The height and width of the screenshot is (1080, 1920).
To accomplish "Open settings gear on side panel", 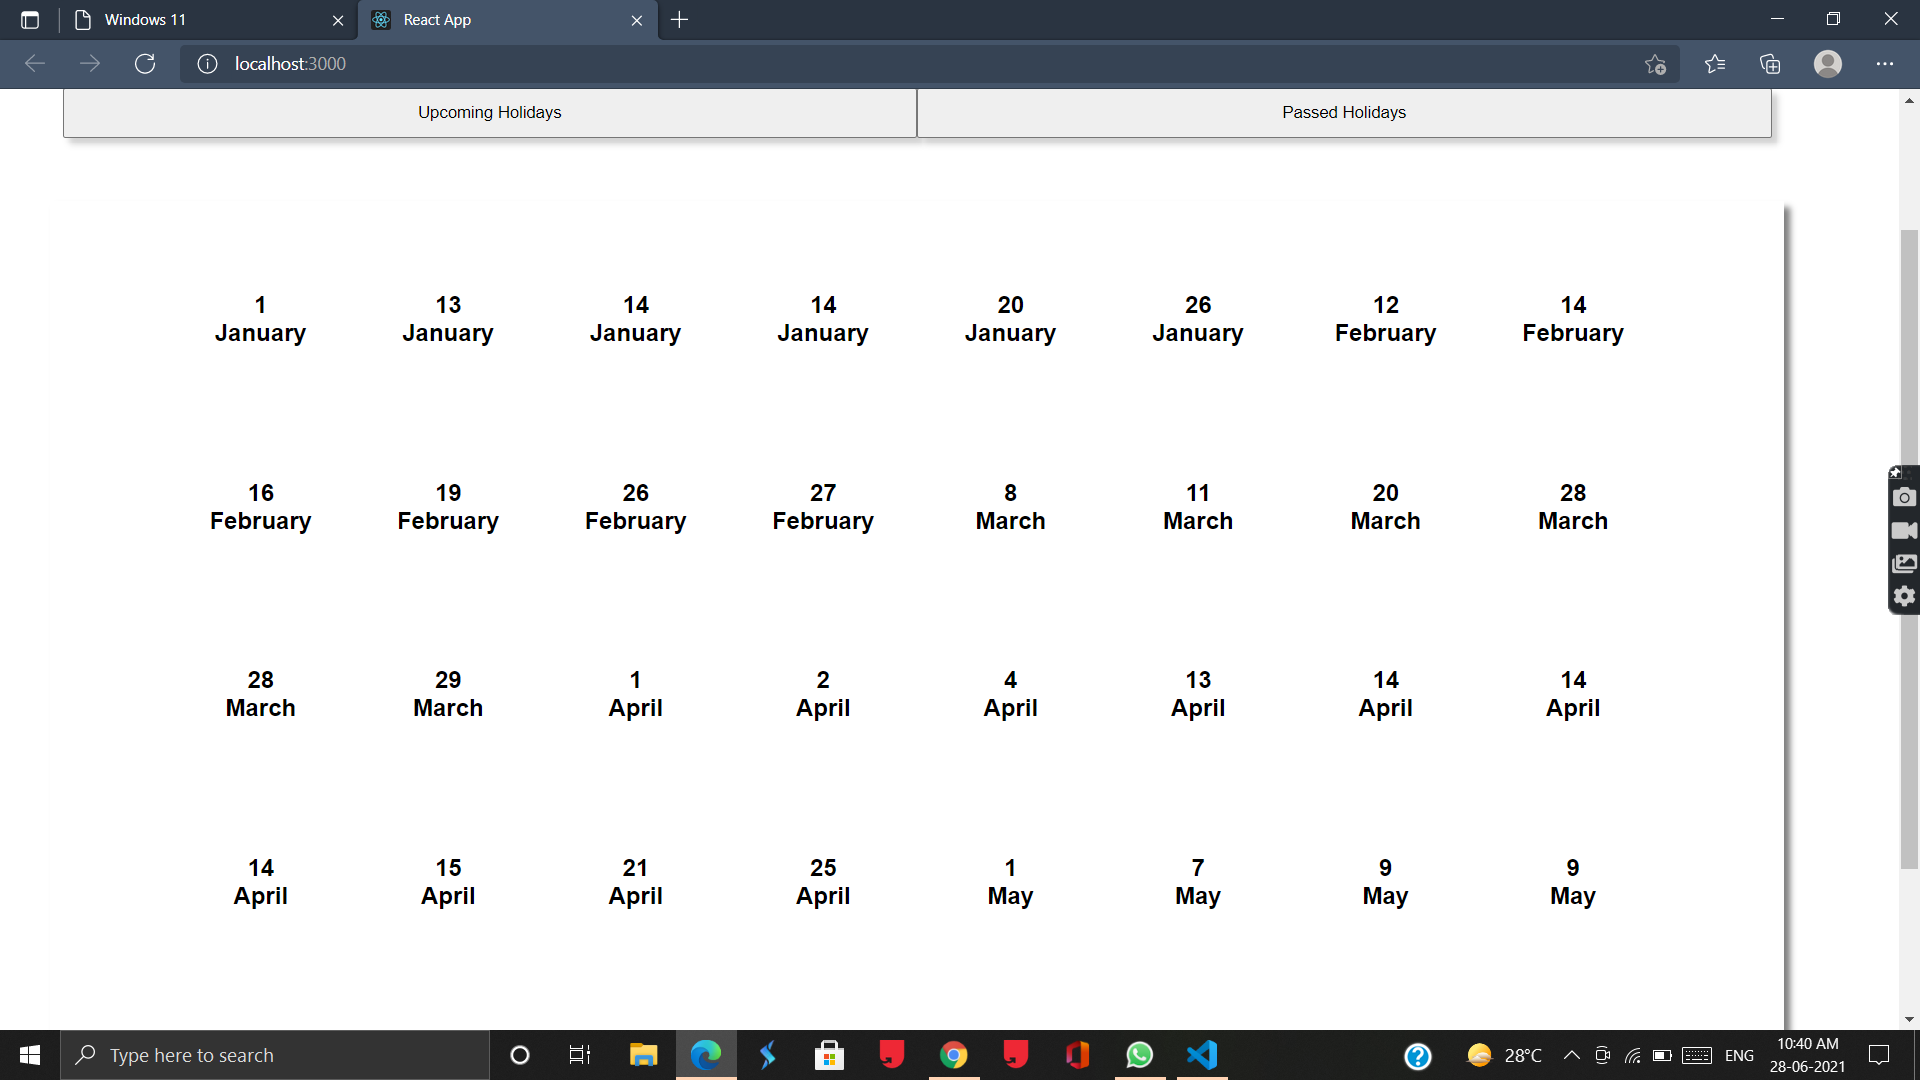I will 1904,597.
